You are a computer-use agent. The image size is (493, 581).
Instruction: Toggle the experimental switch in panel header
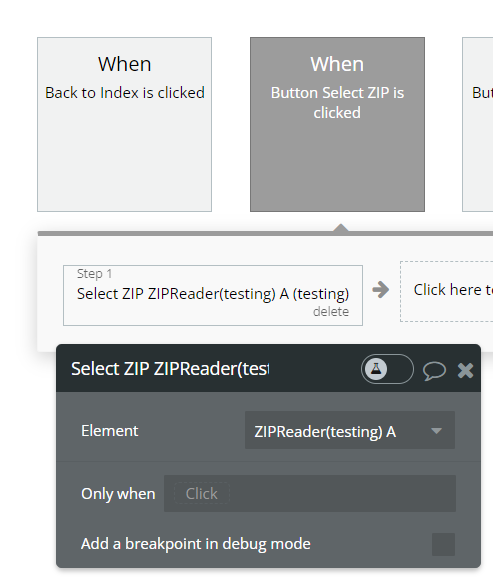click(x=387, y=369)
